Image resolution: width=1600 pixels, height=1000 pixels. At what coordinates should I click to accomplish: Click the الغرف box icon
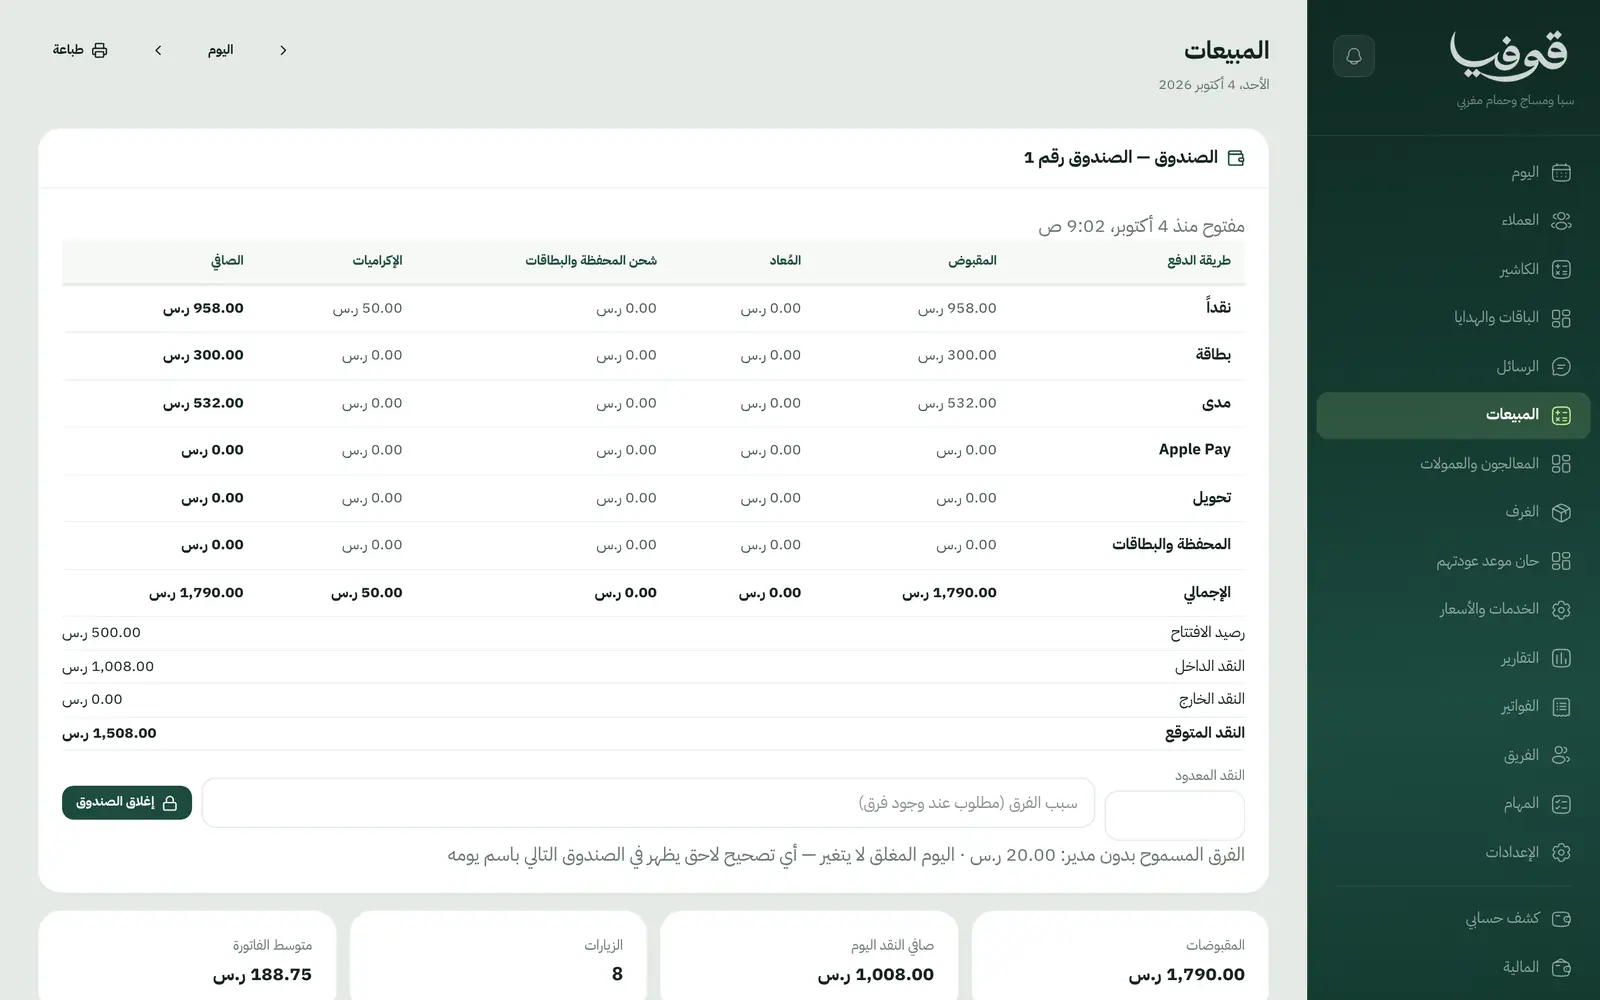pos(1561,512)
